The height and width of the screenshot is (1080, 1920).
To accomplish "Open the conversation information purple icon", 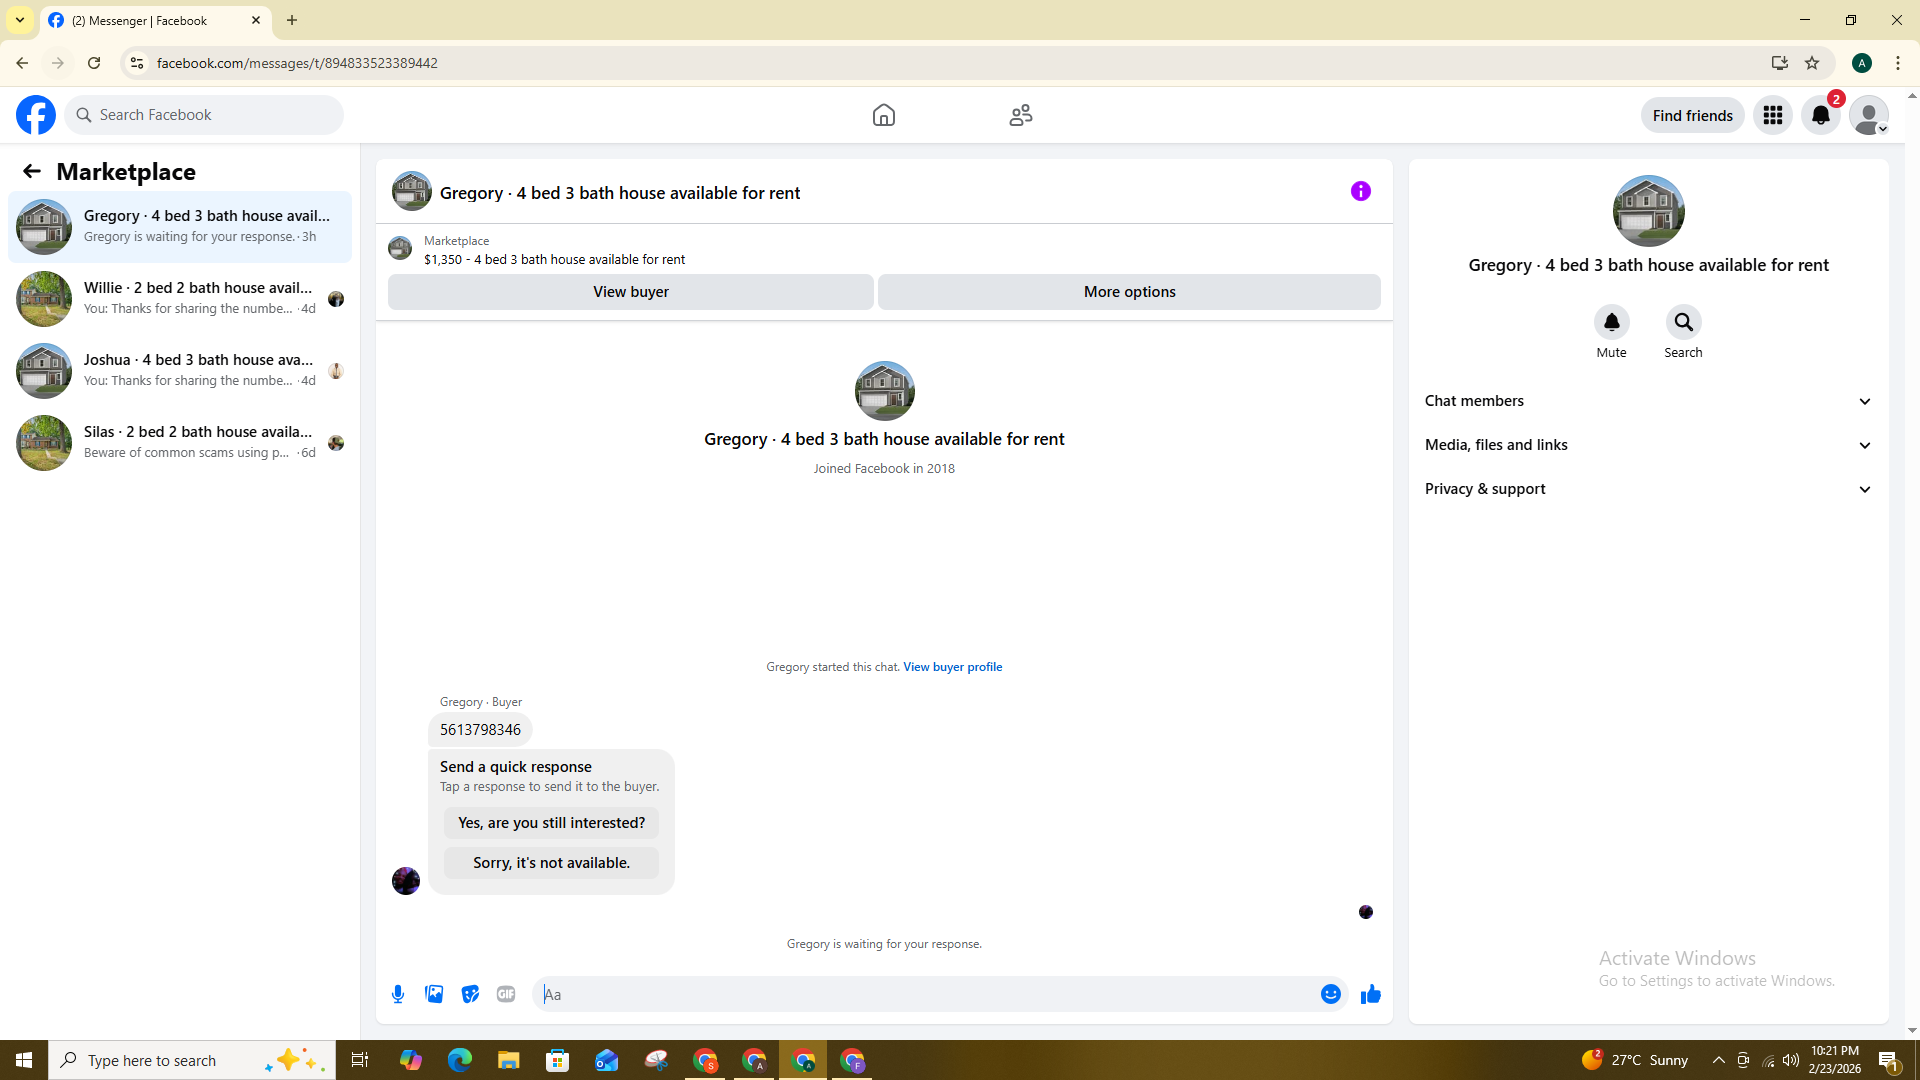I will click(1360, 191).
